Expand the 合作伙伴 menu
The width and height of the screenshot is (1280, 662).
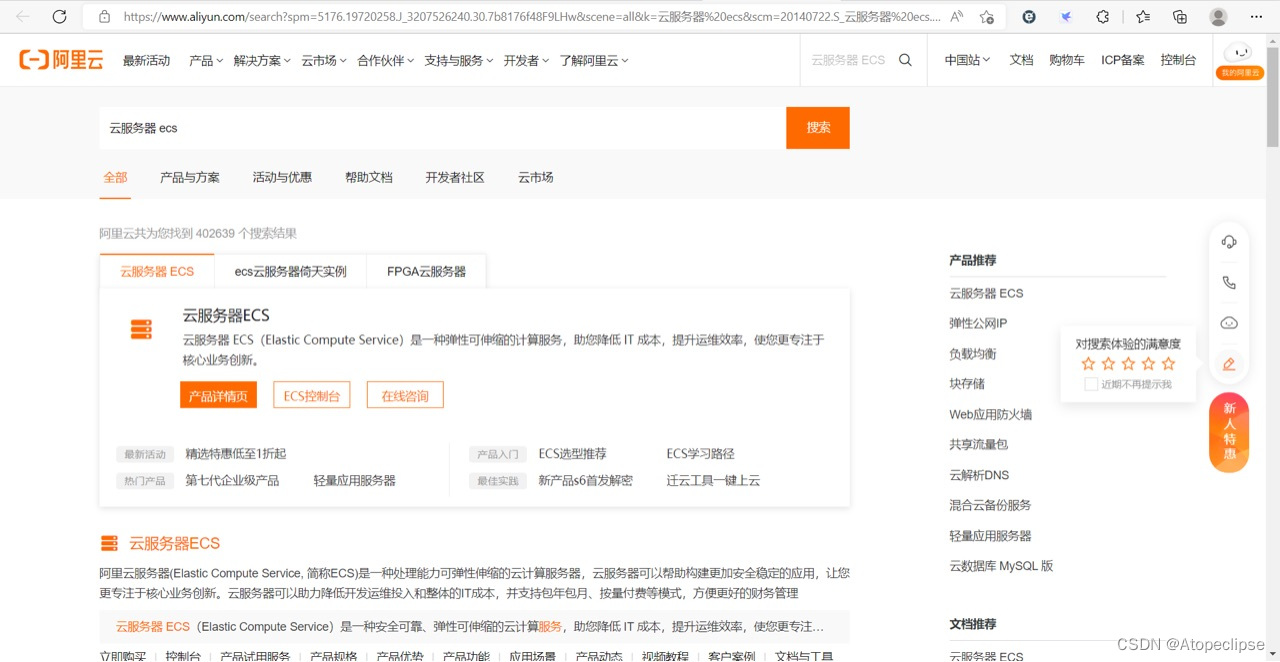pyautogui.click(x=386, y=60)
